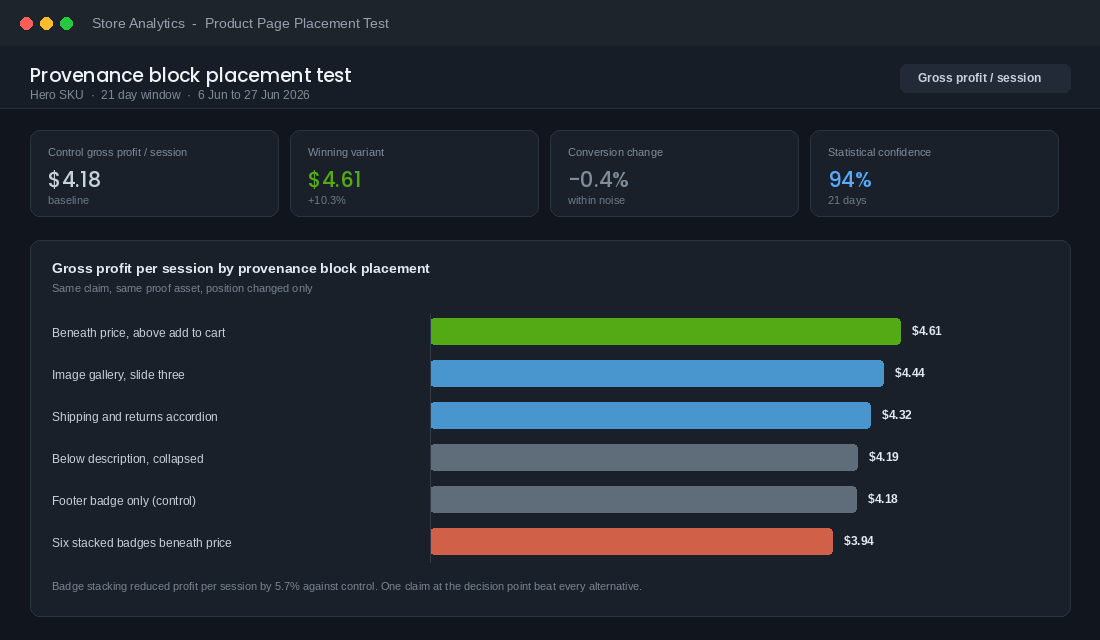Click the green Beneath price bar

[x=666, y=331]
